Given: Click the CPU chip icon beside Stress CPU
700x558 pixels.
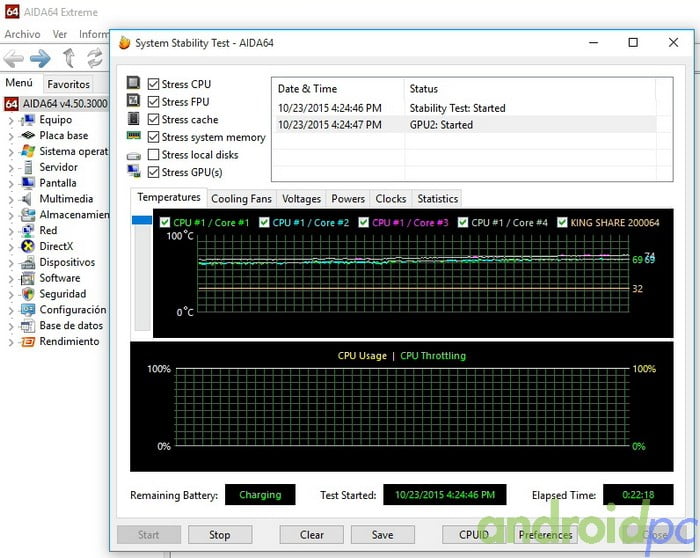Looking at the screenshot, I should [133, 83].
